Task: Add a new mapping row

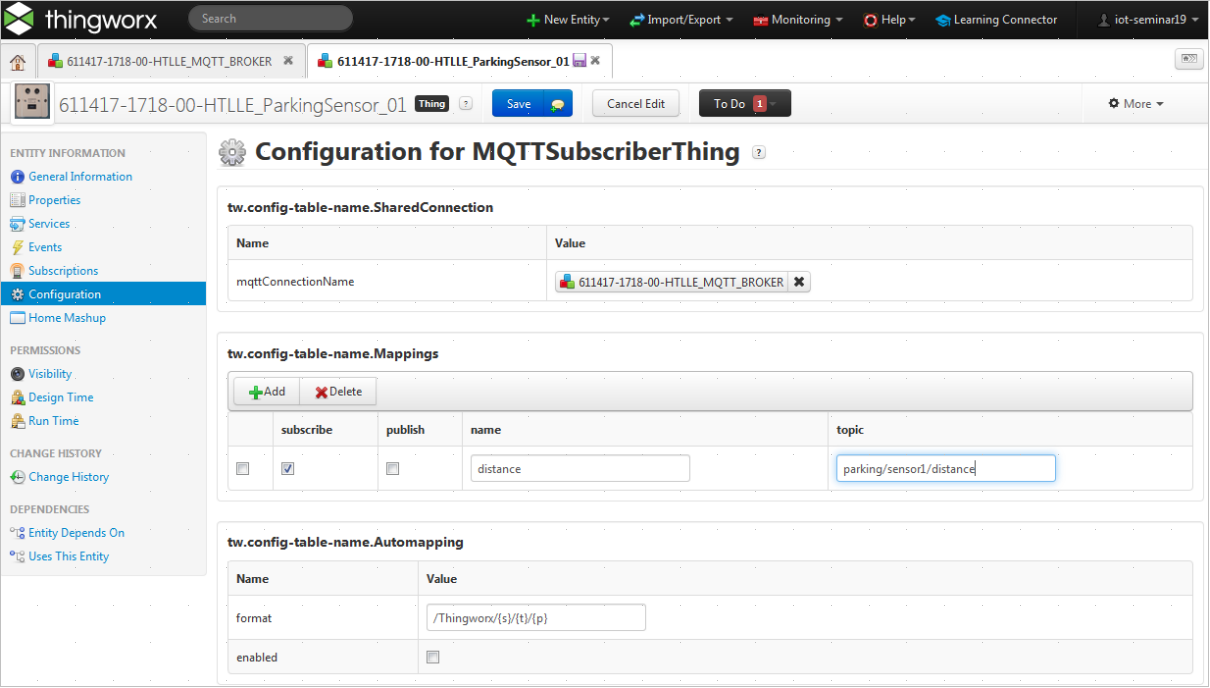Action: (267, 392)
